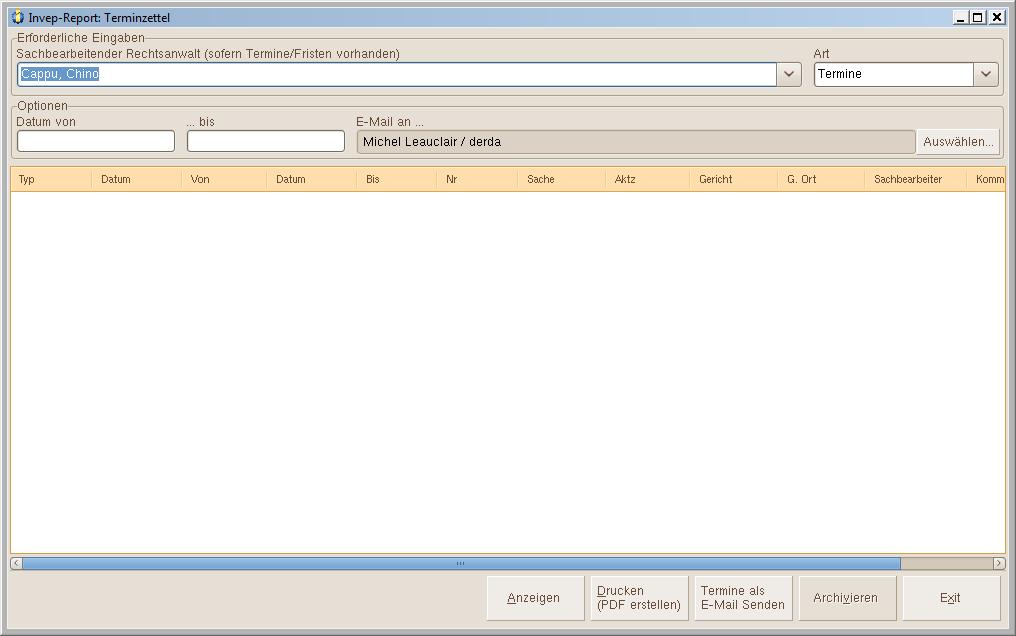
Task: Minimize the Terminzettel window
Action: tap(961, 17)
